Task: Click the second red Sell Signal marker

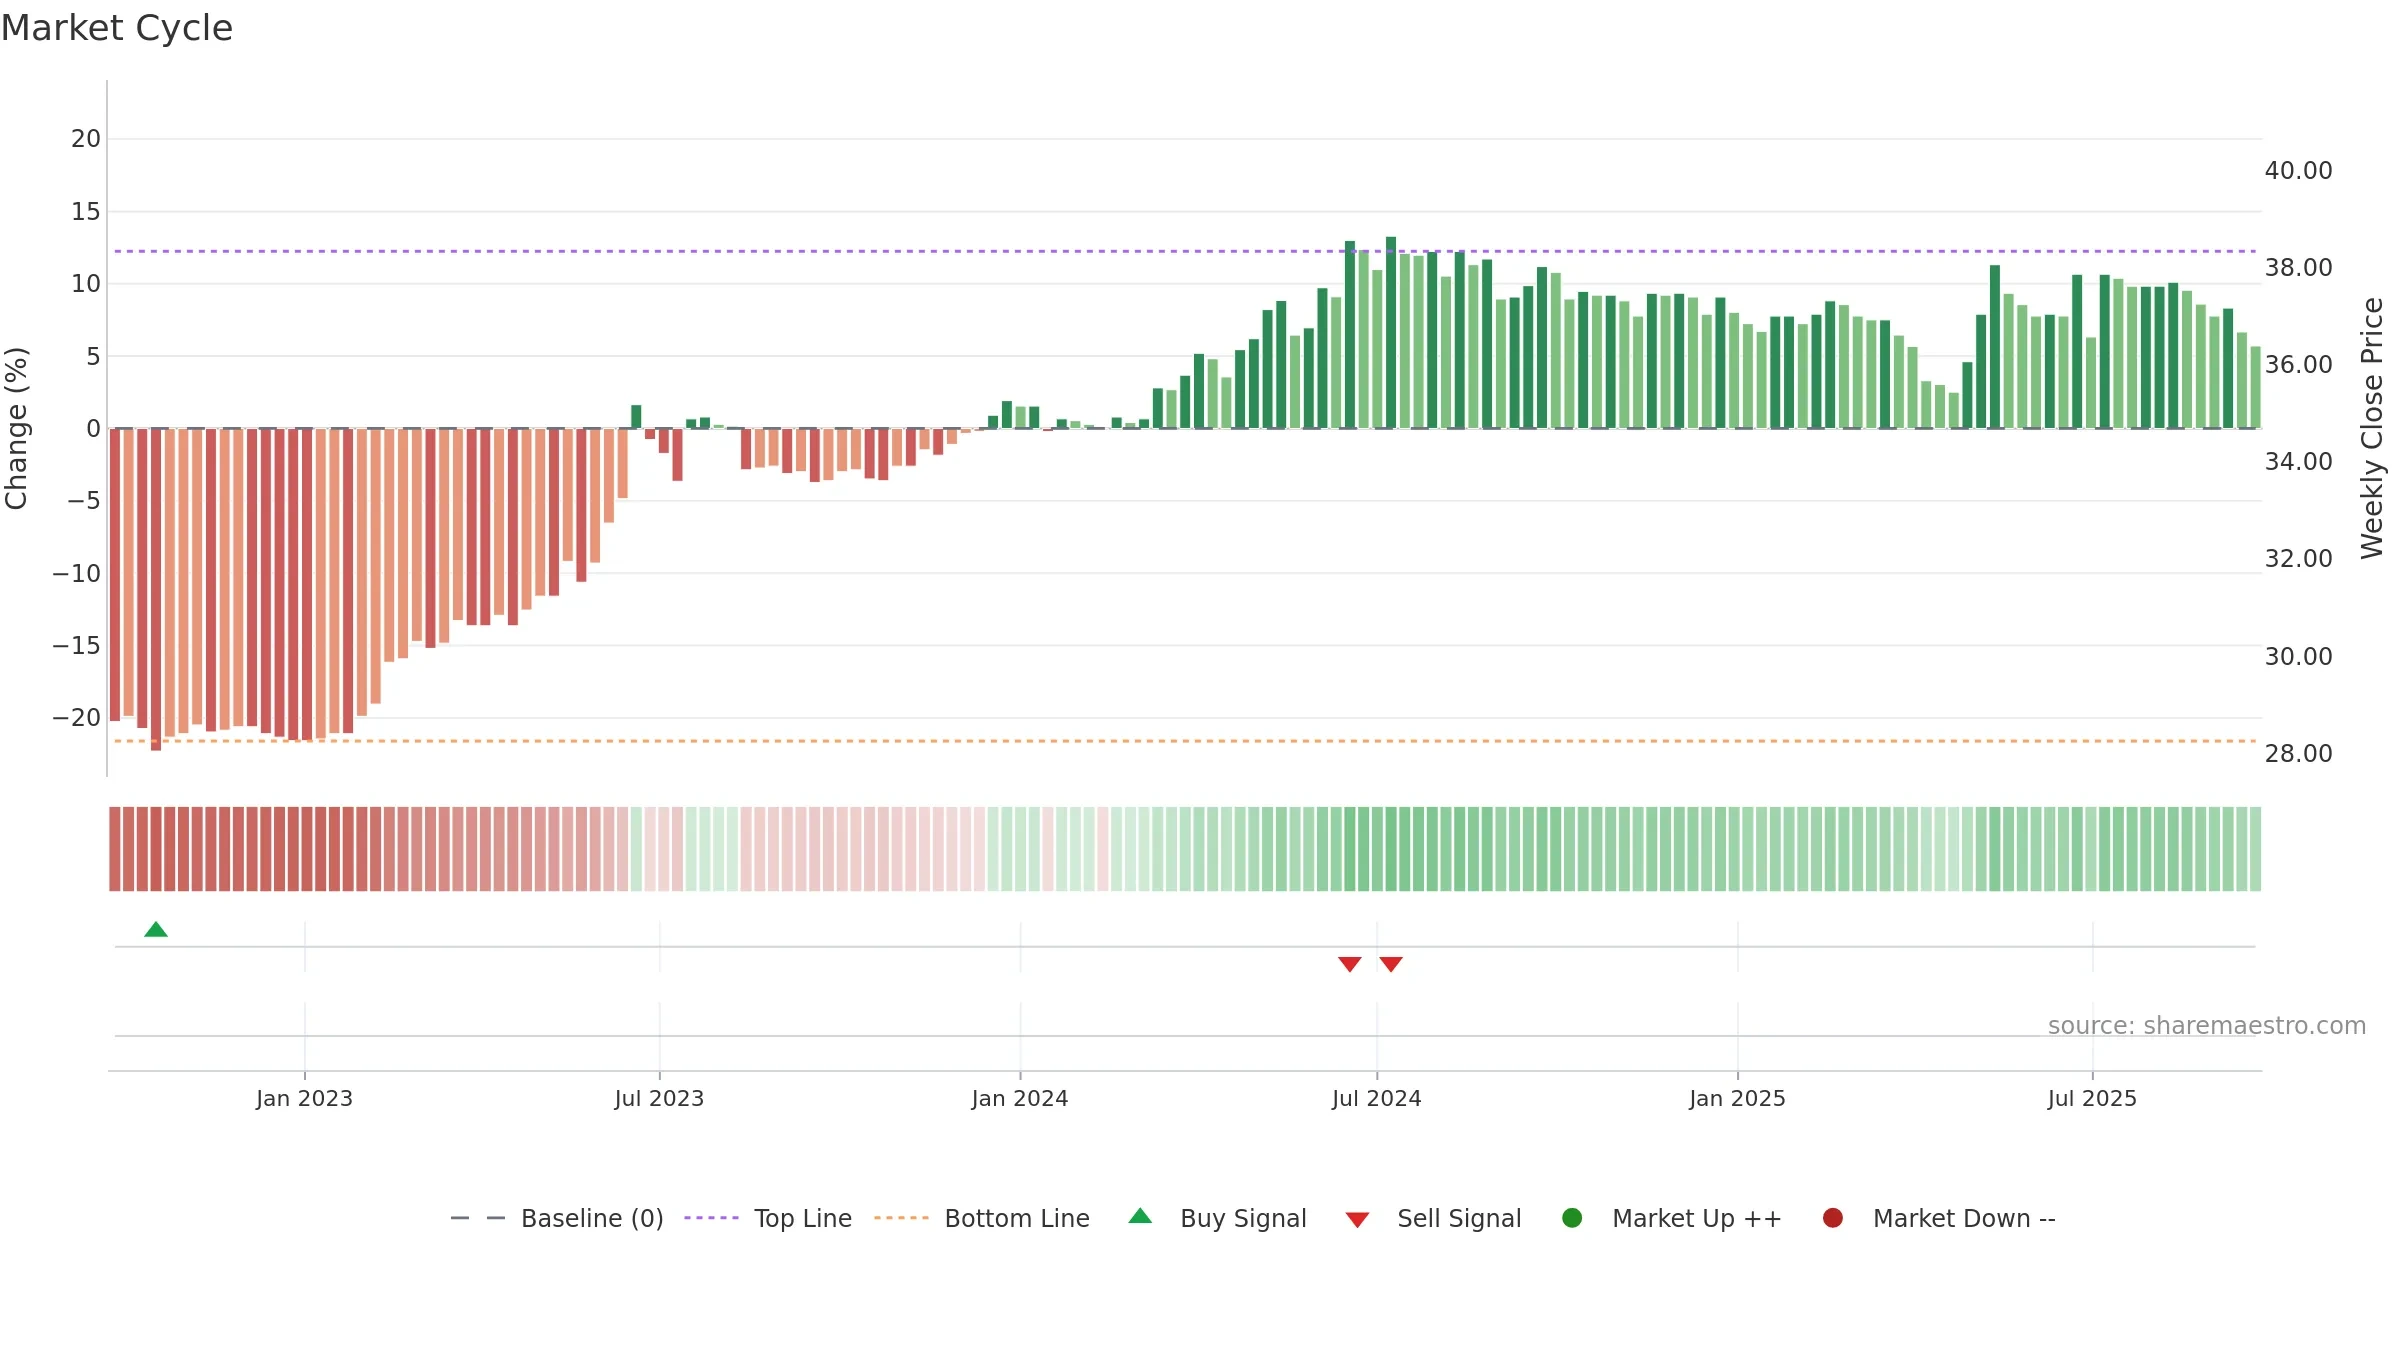Action: [1391, 964]
